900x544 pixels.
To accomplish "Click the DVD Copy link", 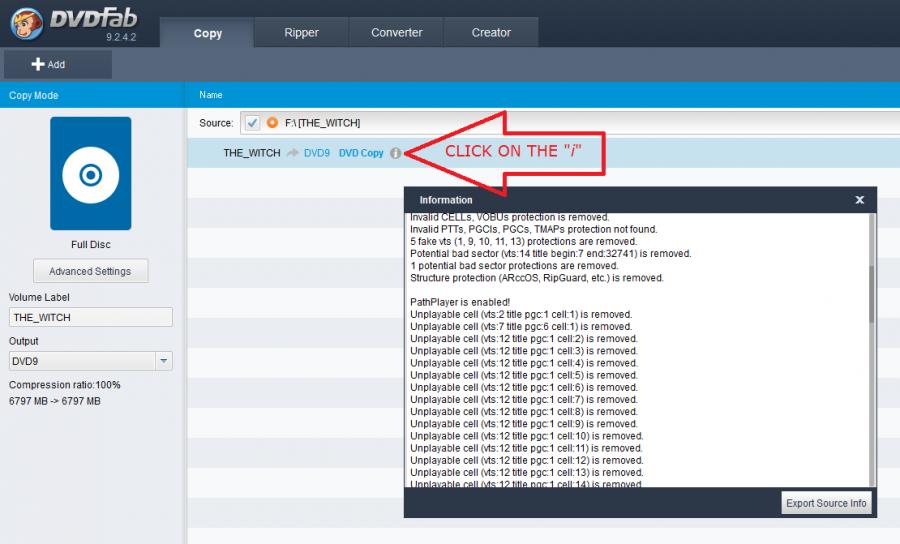I will (x=361, y=153).
